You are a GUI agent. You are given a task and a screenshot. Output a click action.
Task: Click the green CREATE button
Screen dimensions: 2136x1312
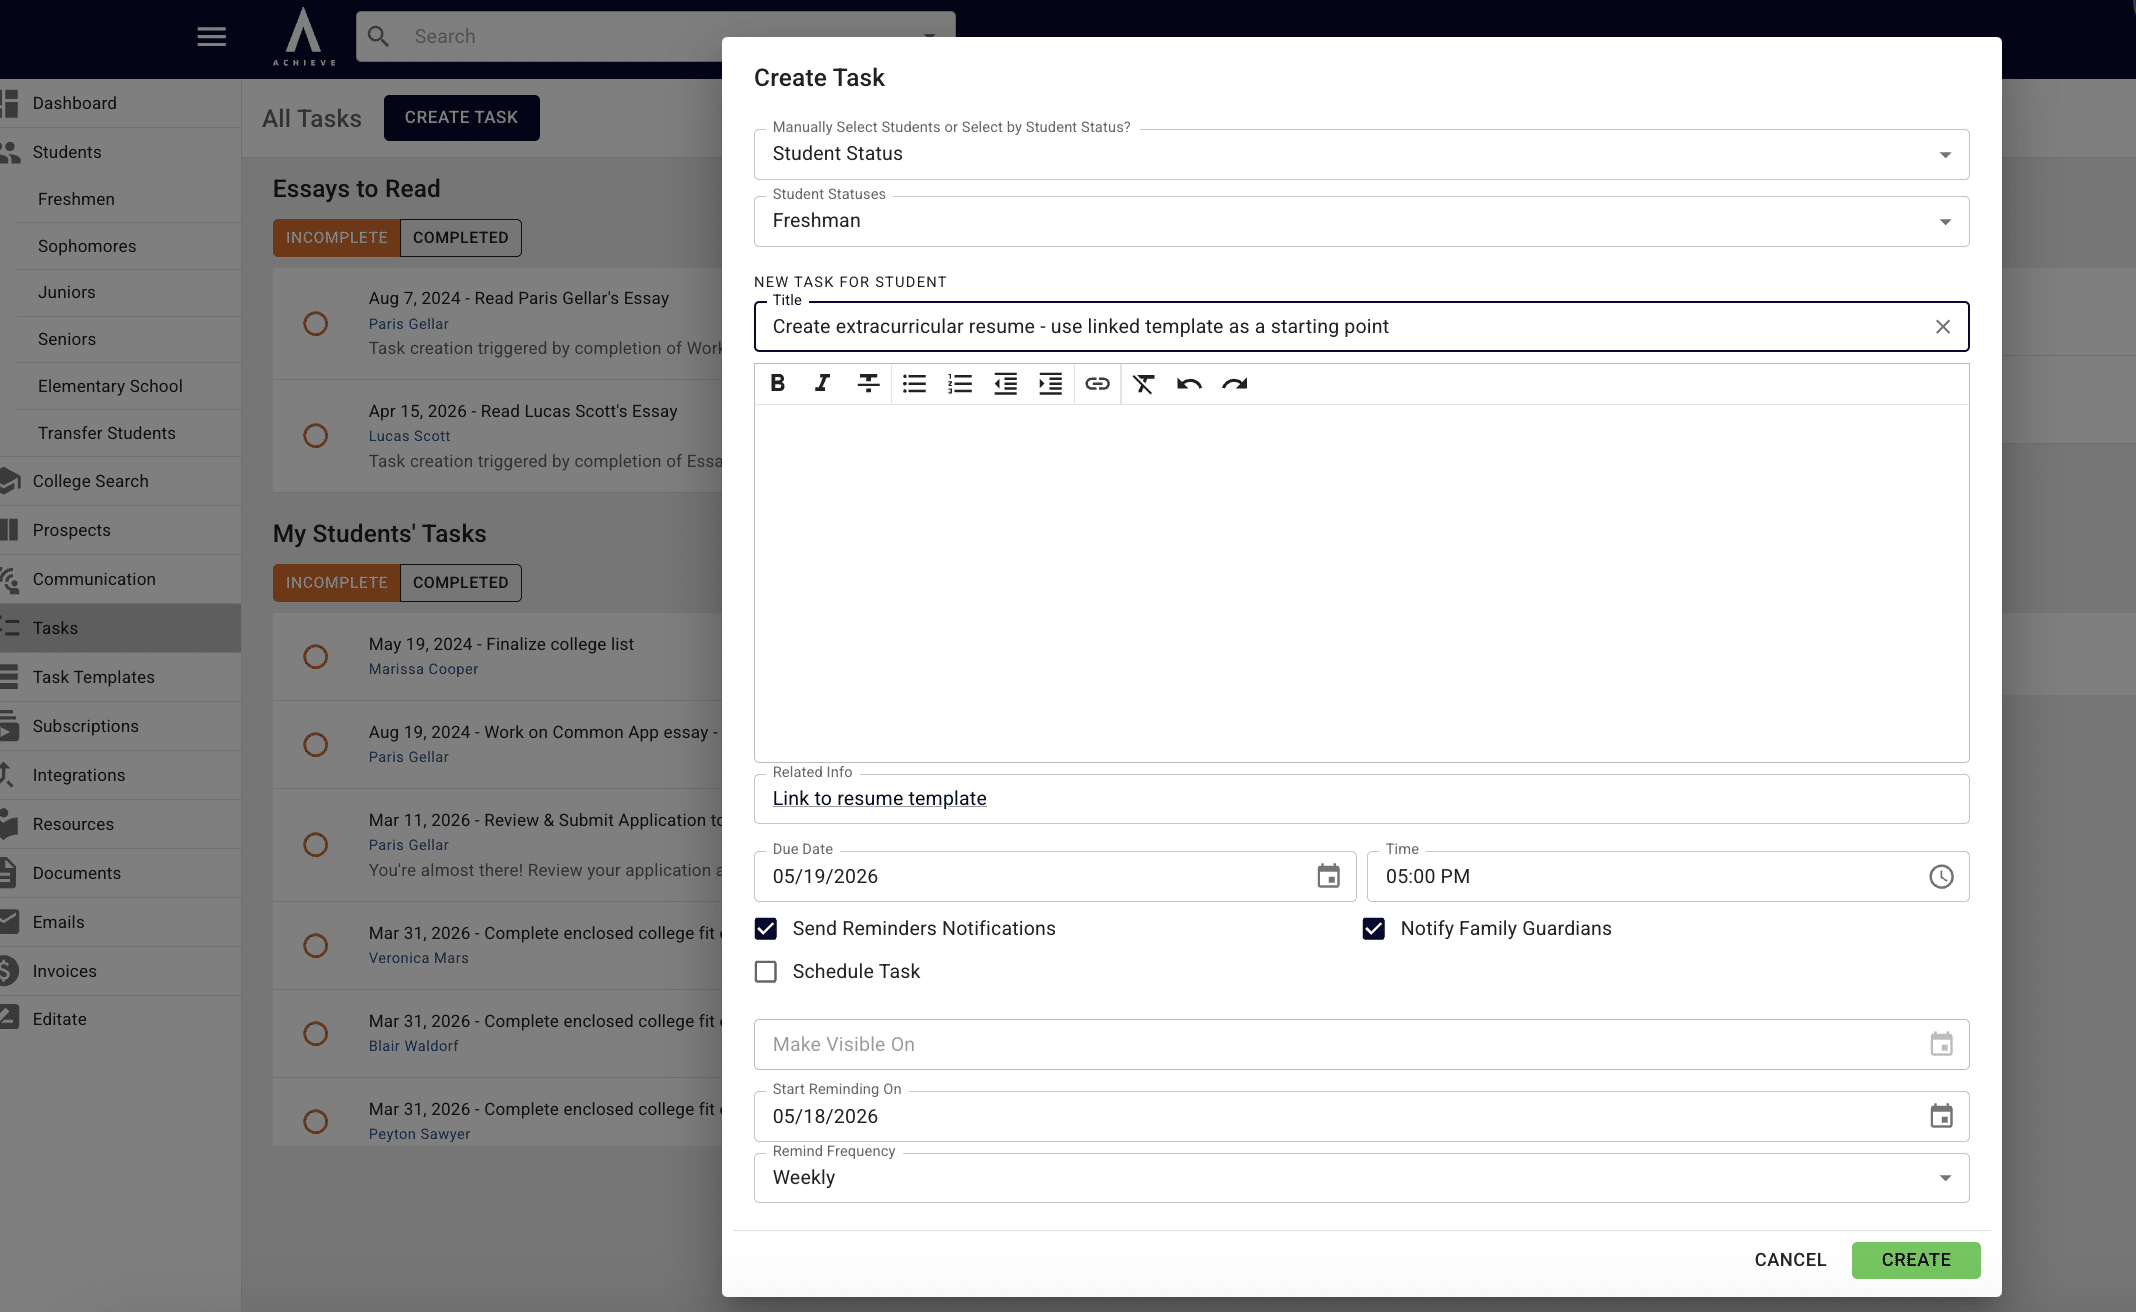point(1916,1260)
